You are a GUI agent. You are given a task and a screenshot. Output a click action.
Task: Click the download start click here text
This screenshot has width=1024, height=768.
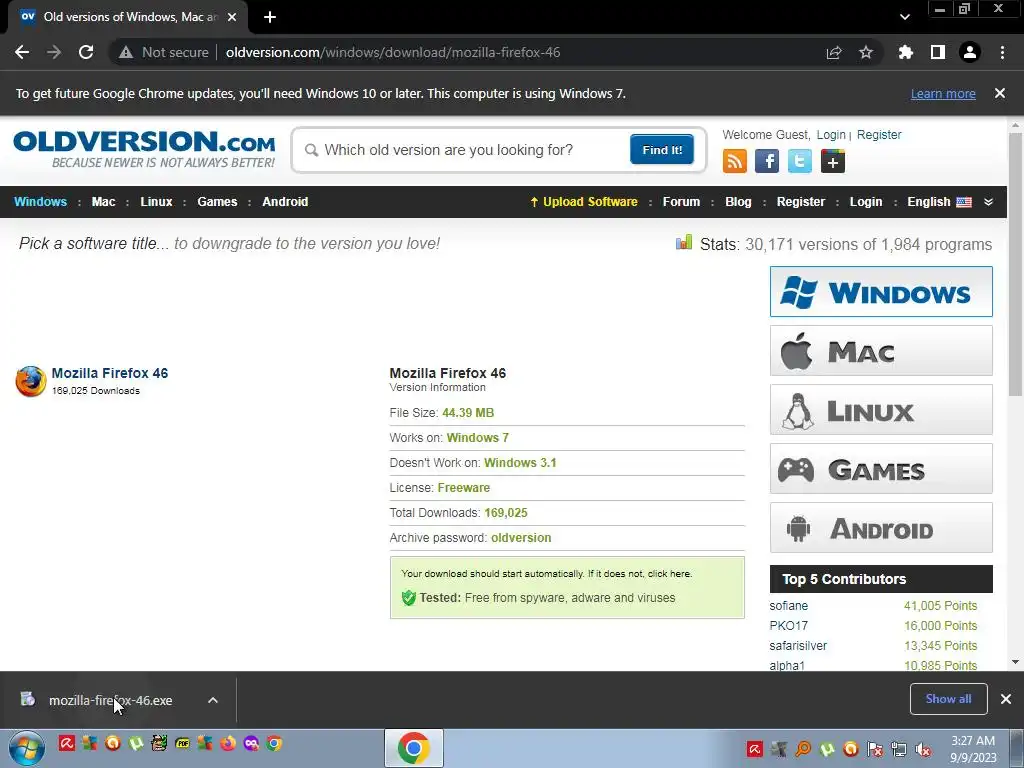[x=669, y=573]
